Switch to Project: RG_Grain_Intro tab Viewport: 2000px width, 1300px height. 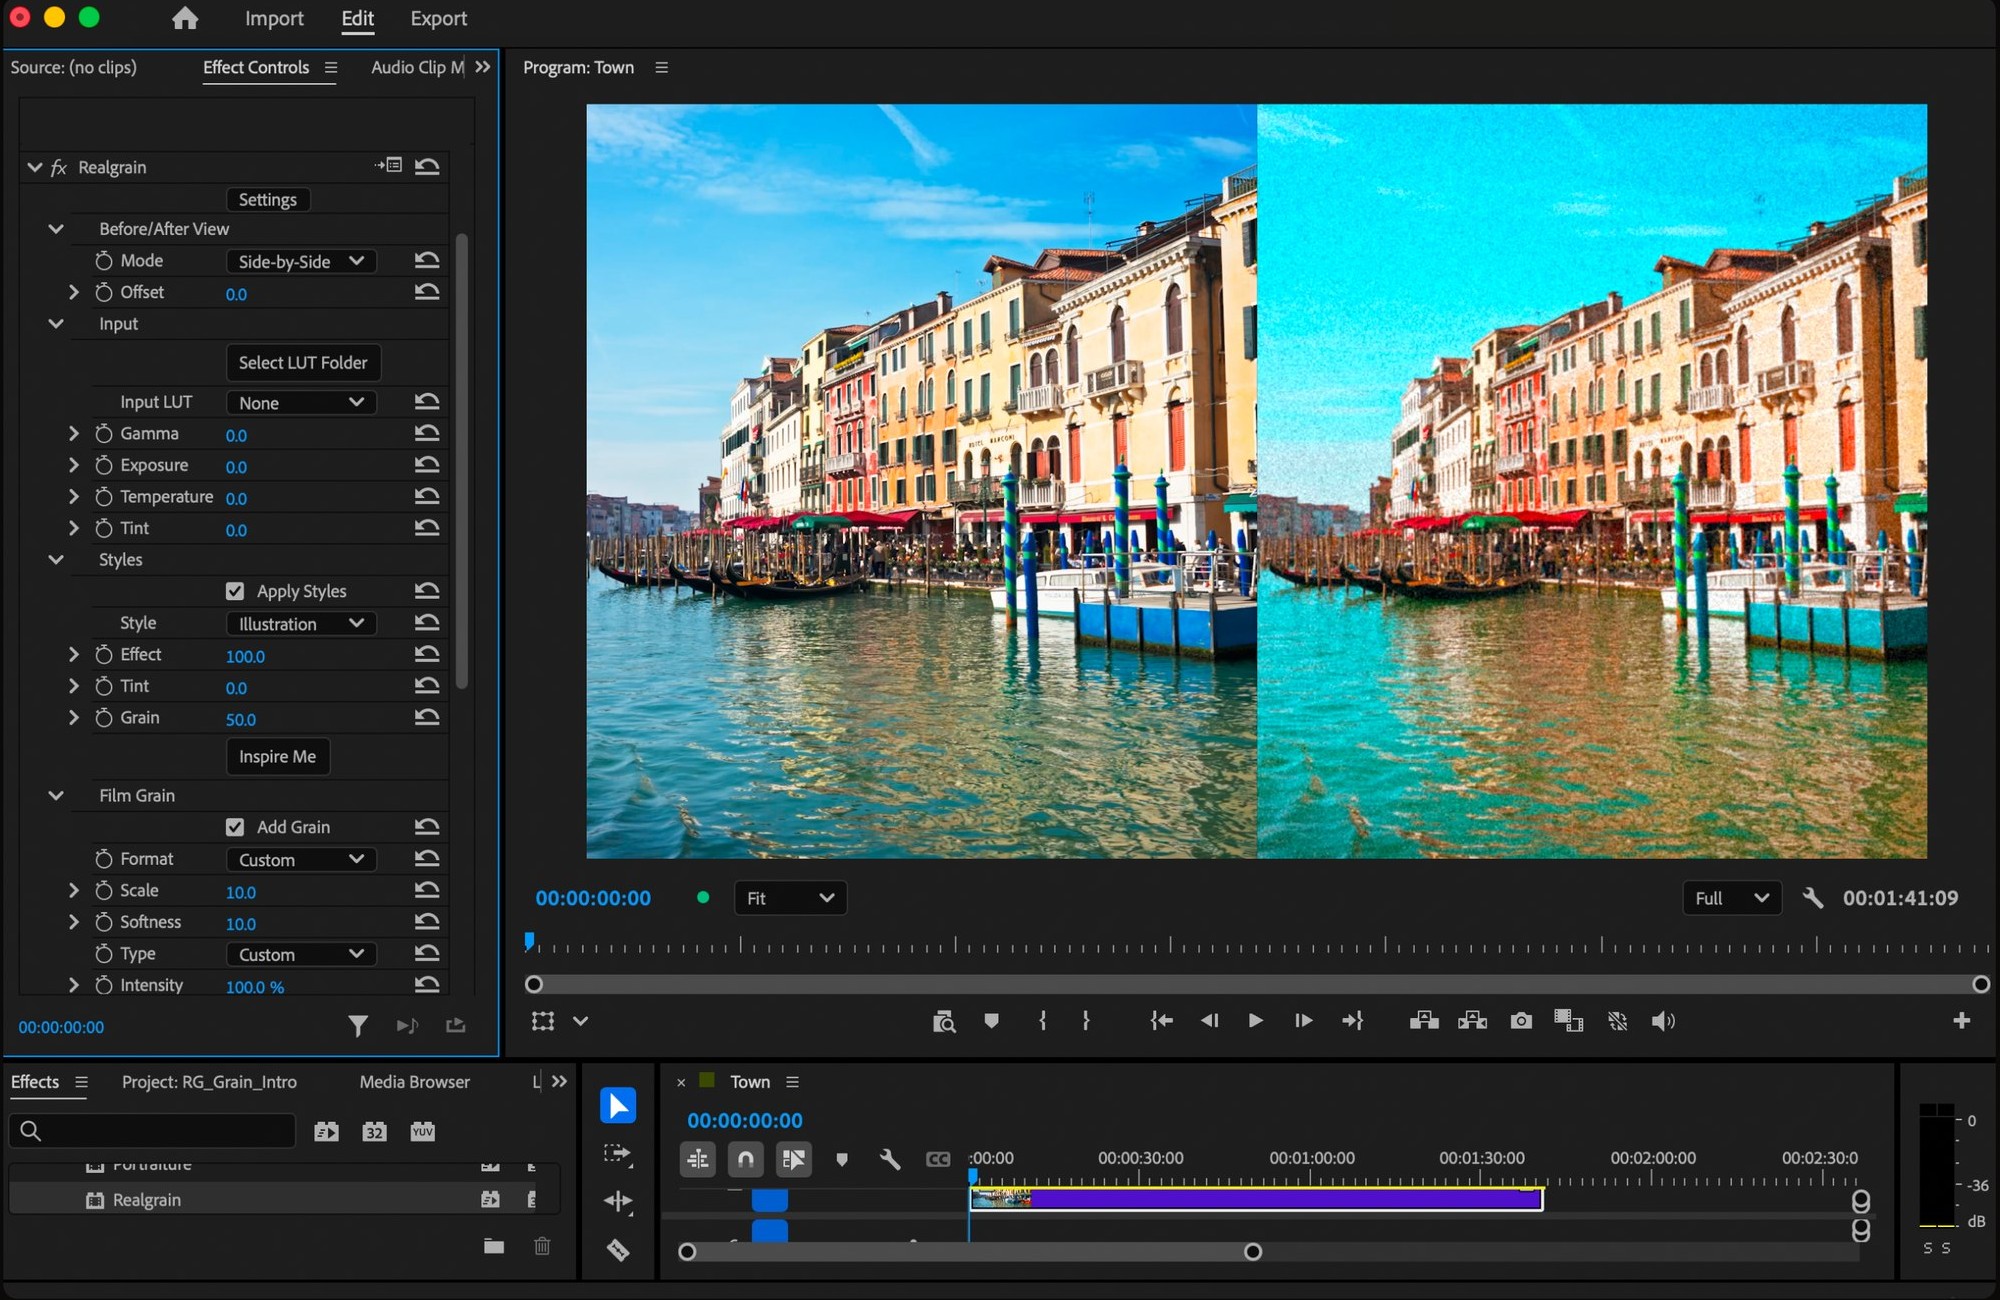[209, 1082]
